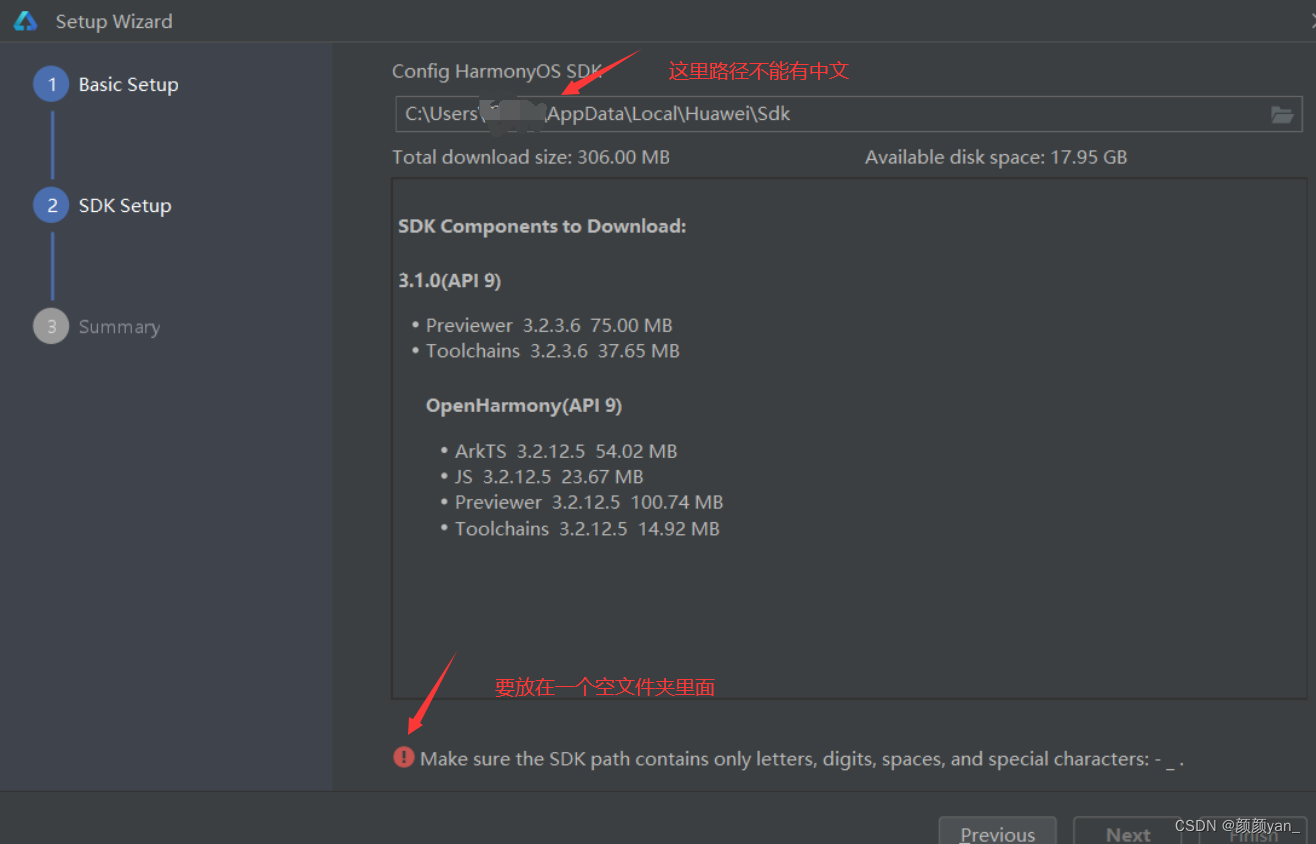Click the red error warning icon
The height and width of the screenshot is (844, 1316).
tap(403, 757)
